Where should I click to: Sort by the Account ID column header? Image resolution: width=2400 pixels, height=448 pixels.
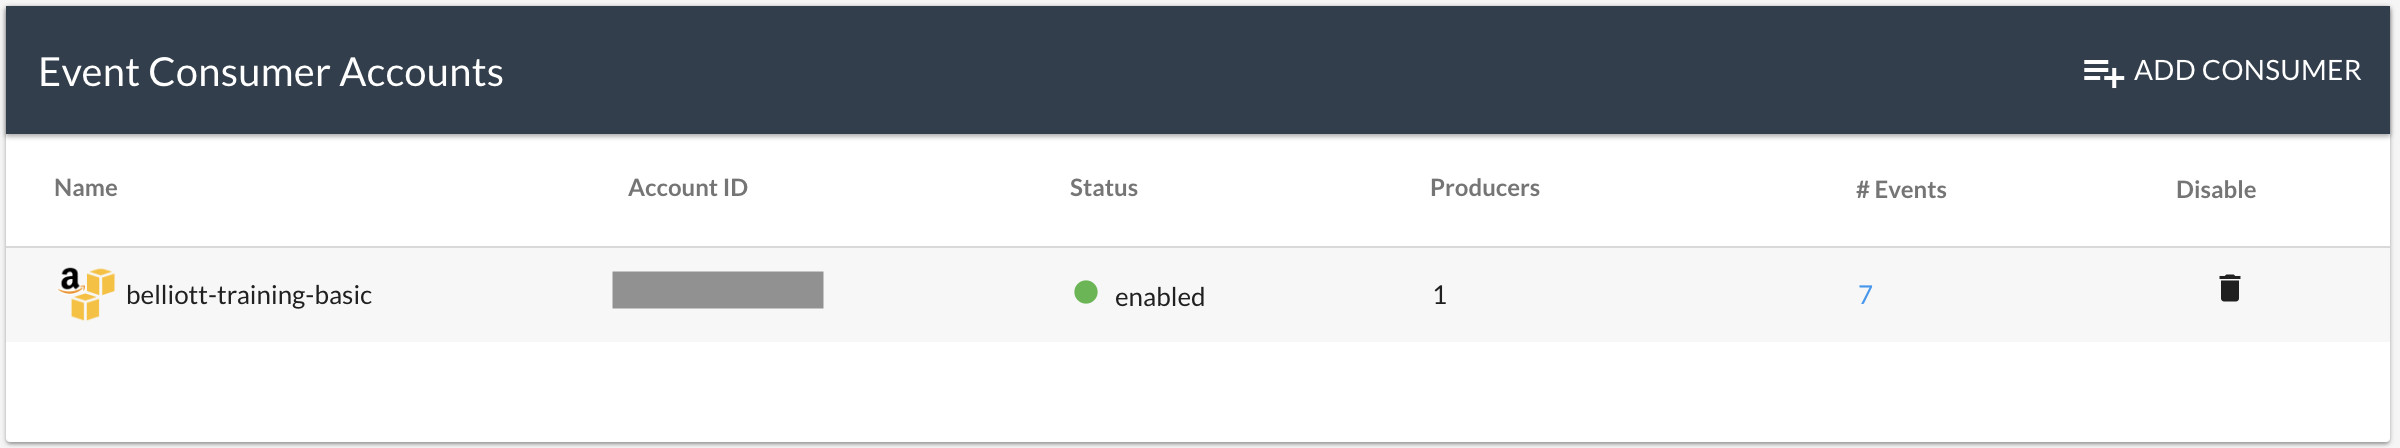[x=688, y=188]
